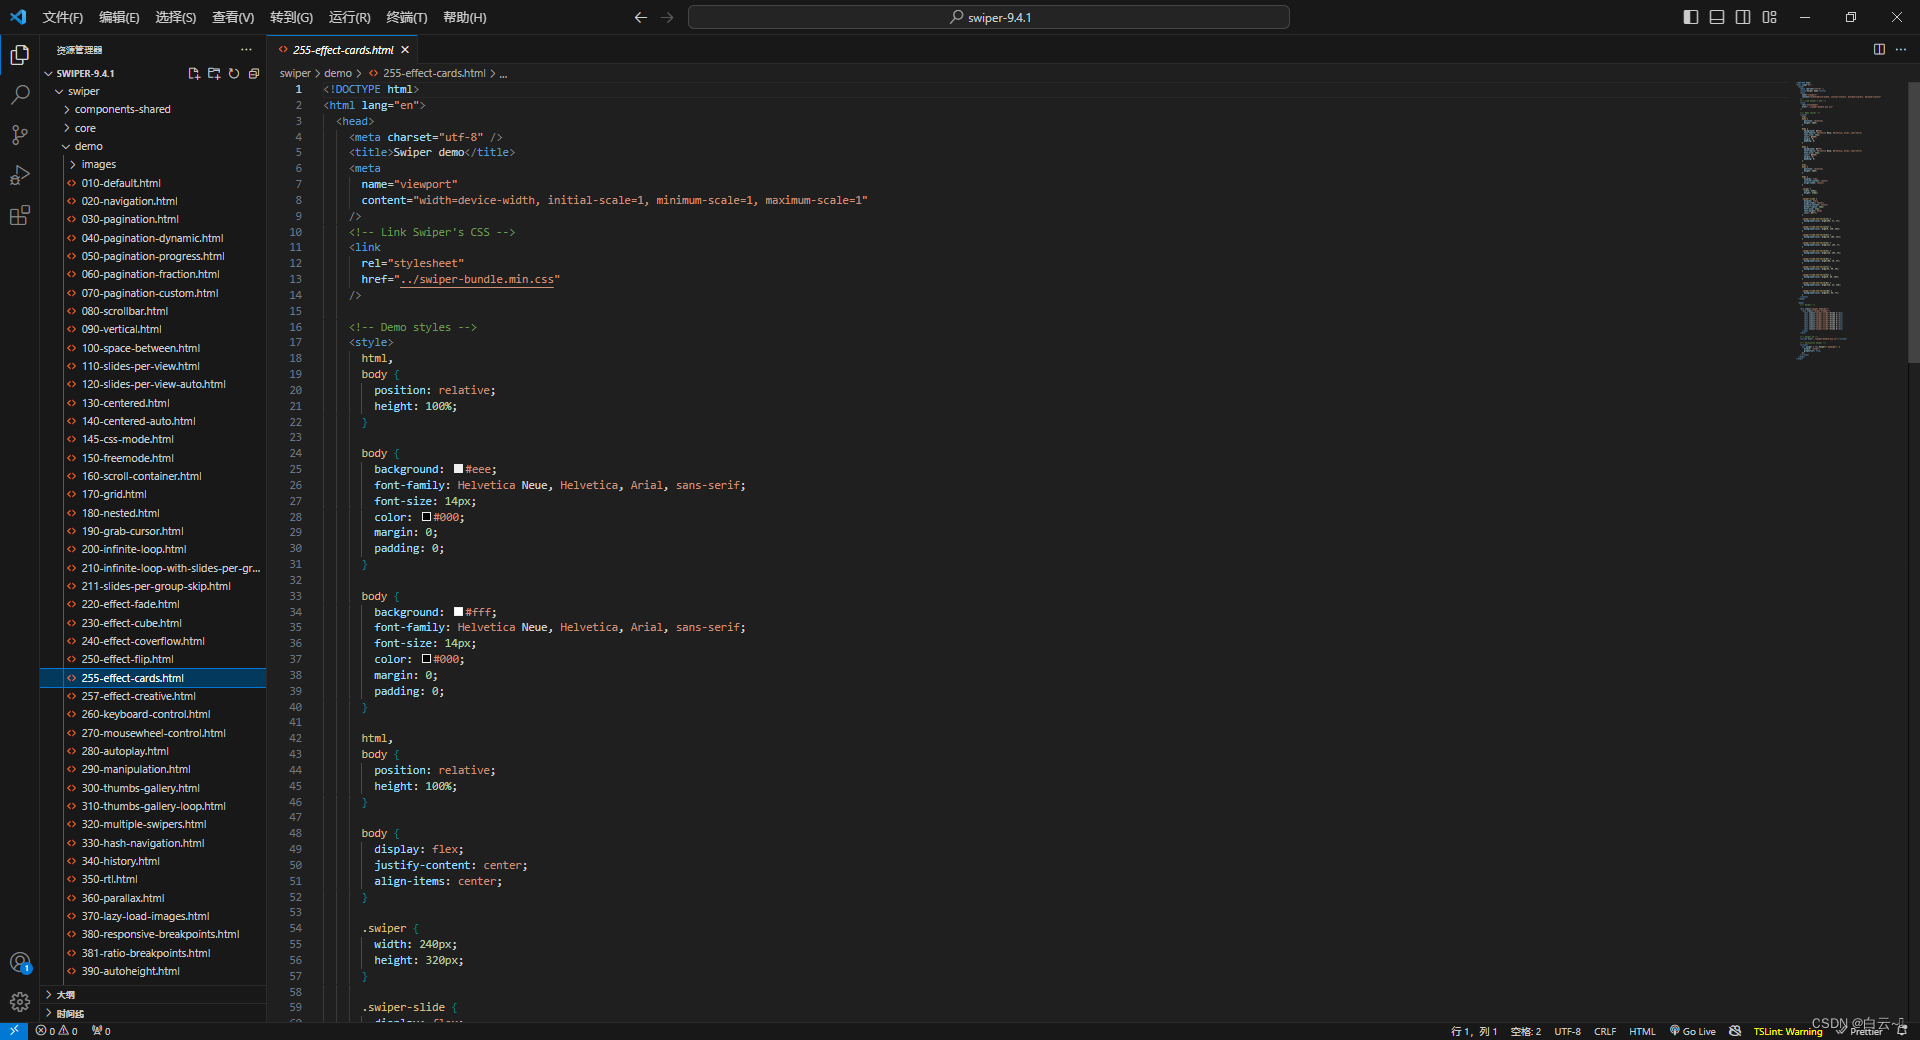Open the 终端(T) menu

pos(407,17)
